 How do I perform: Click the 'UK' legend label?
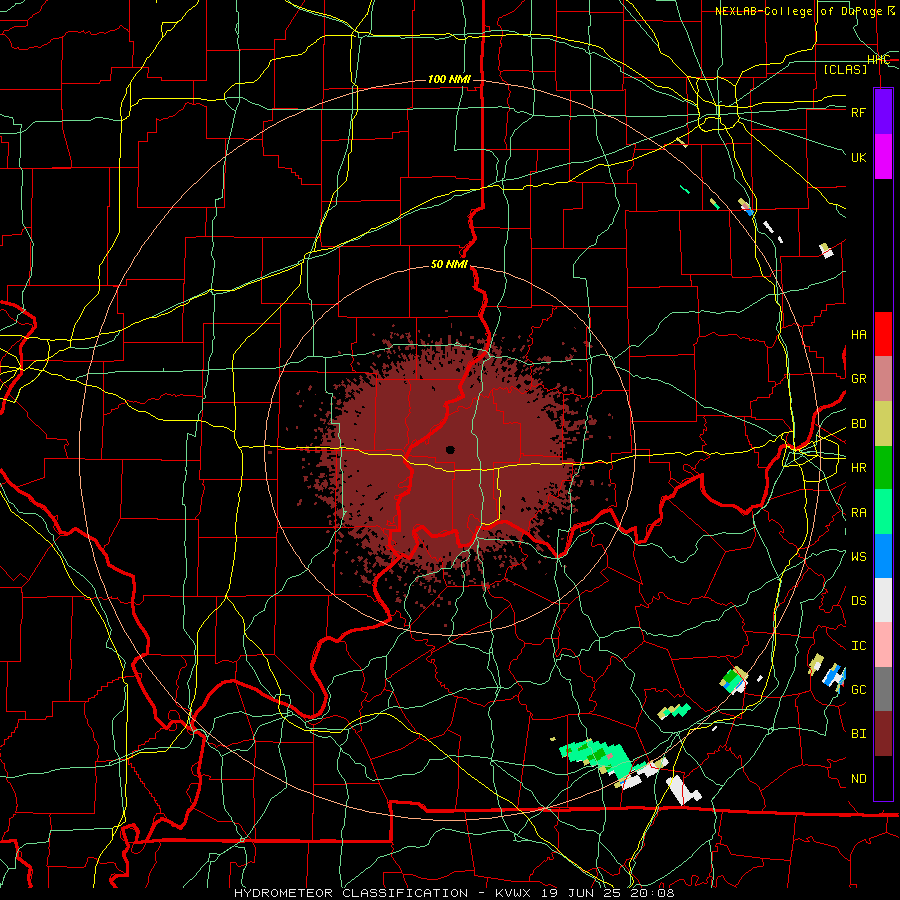click(x=858, y=157)
